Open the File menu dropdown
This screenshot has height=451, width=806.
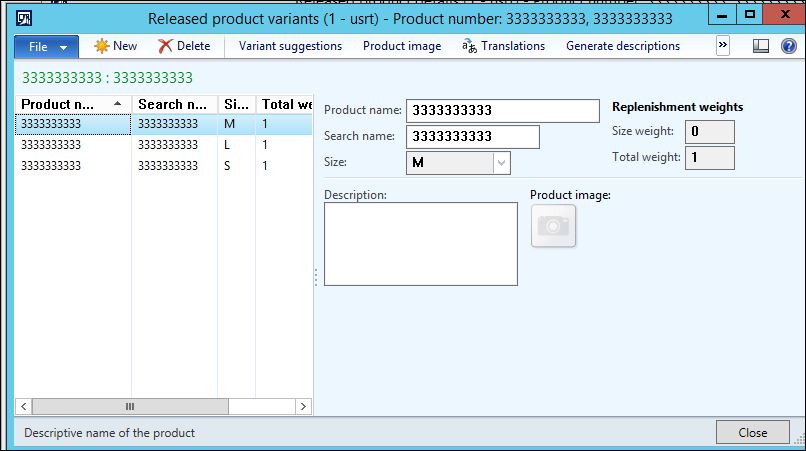[x=46, y=46]
